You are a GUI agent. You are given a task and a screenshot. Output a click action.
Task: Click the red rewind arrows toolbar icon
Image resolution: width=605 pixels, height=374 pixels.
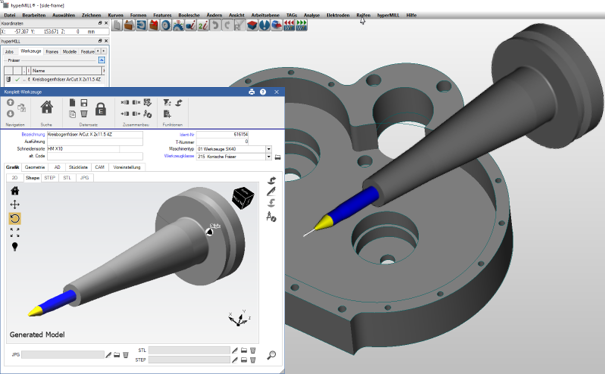289,25
